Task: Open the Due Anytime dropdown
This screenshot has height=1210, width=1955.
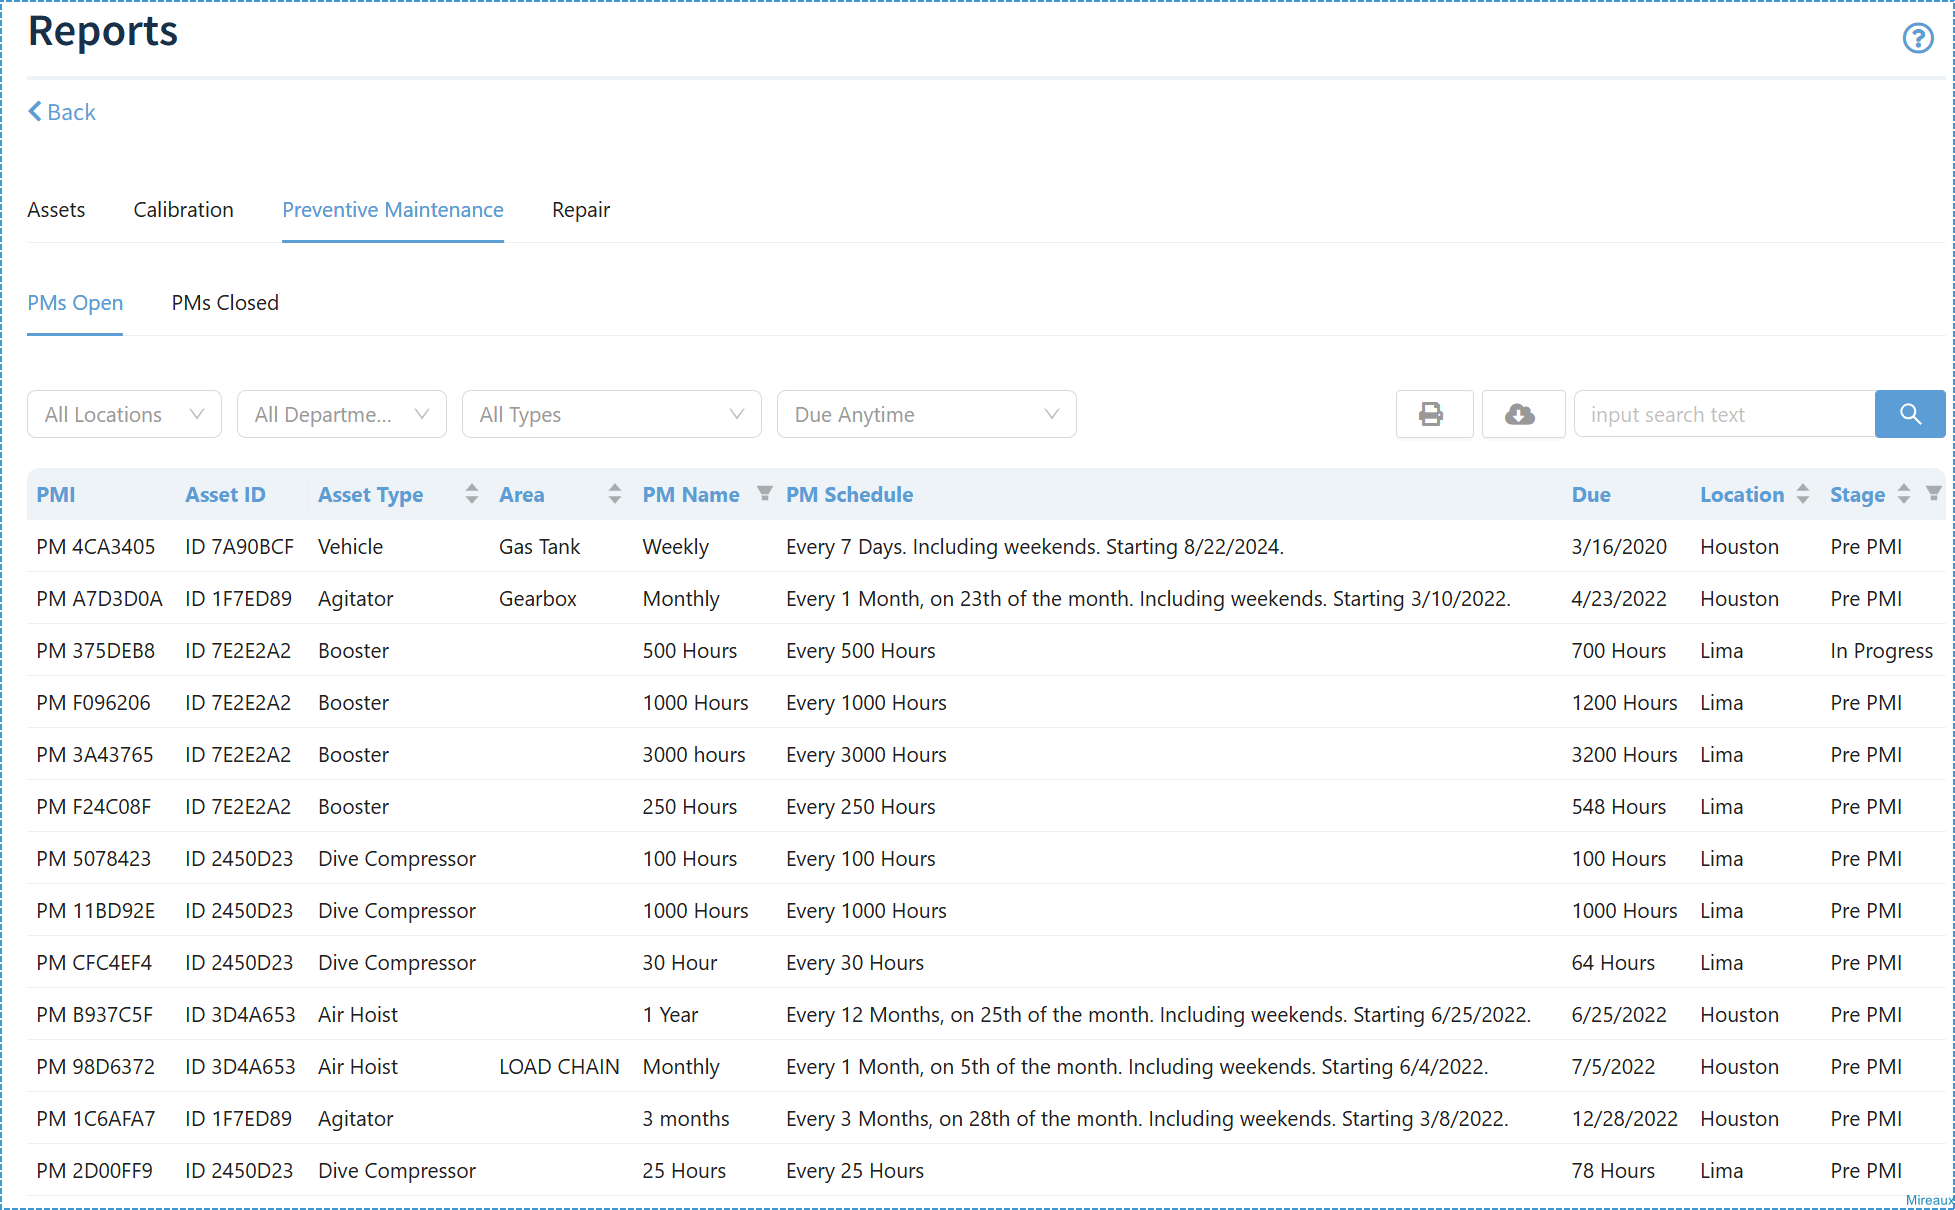Action: [926, 414]
